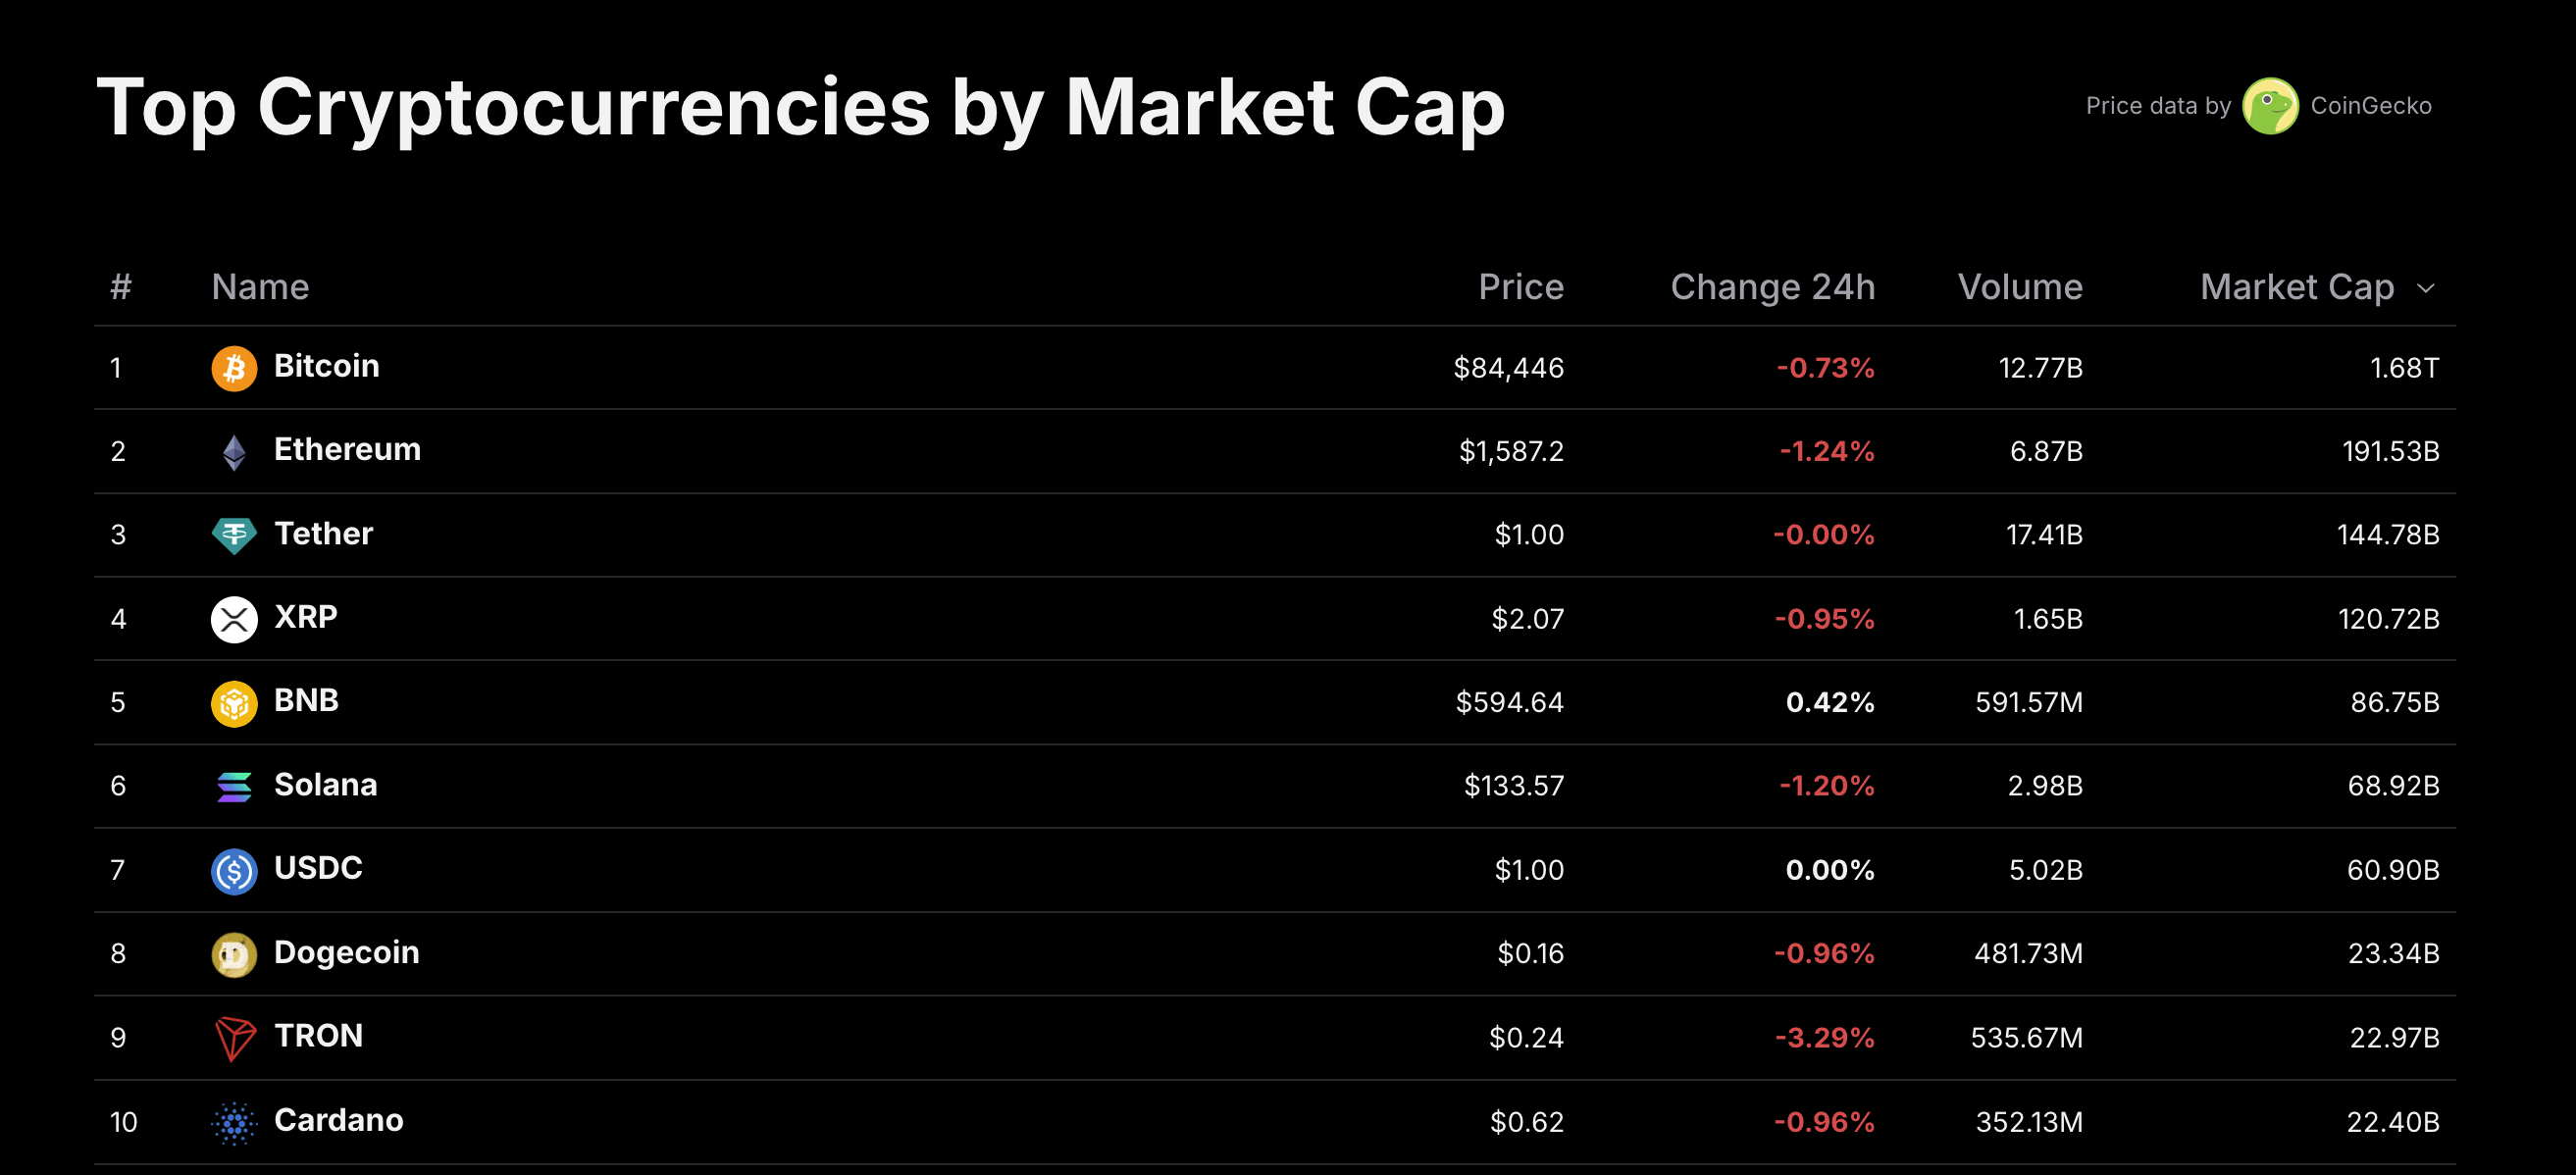The width and height of the screenshot is (2576, 1175).
Task: Click the XRP logo icon
Action: pyautogui.click(x=234, y=619)
